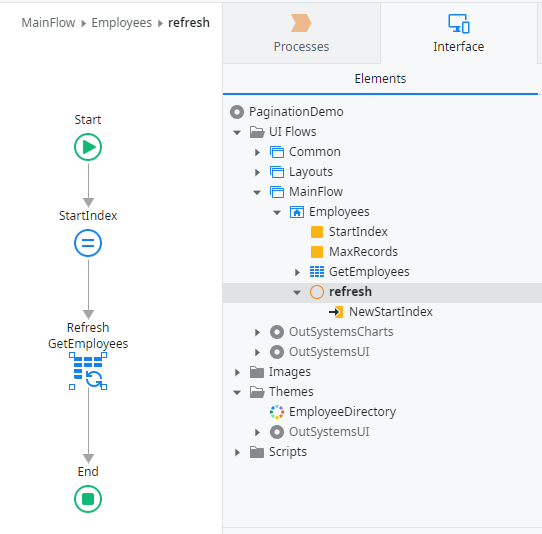Click the Processes tab arrow icon

[301, 23]
